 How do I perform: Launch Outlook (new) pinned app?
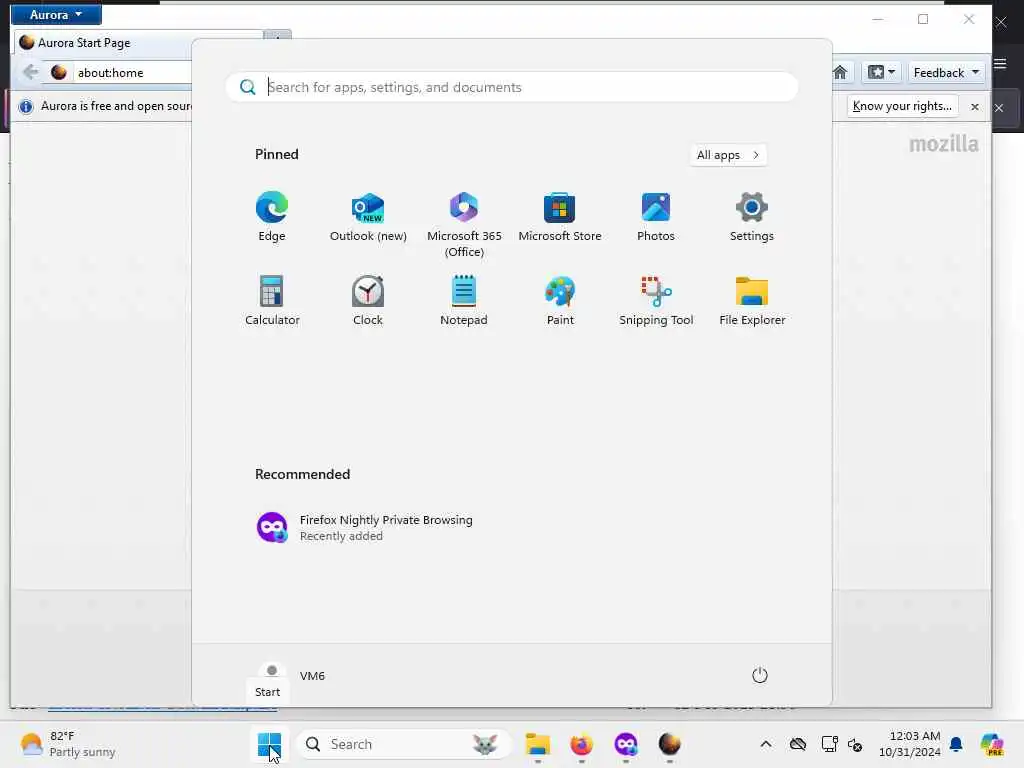(x=368, y=216)
